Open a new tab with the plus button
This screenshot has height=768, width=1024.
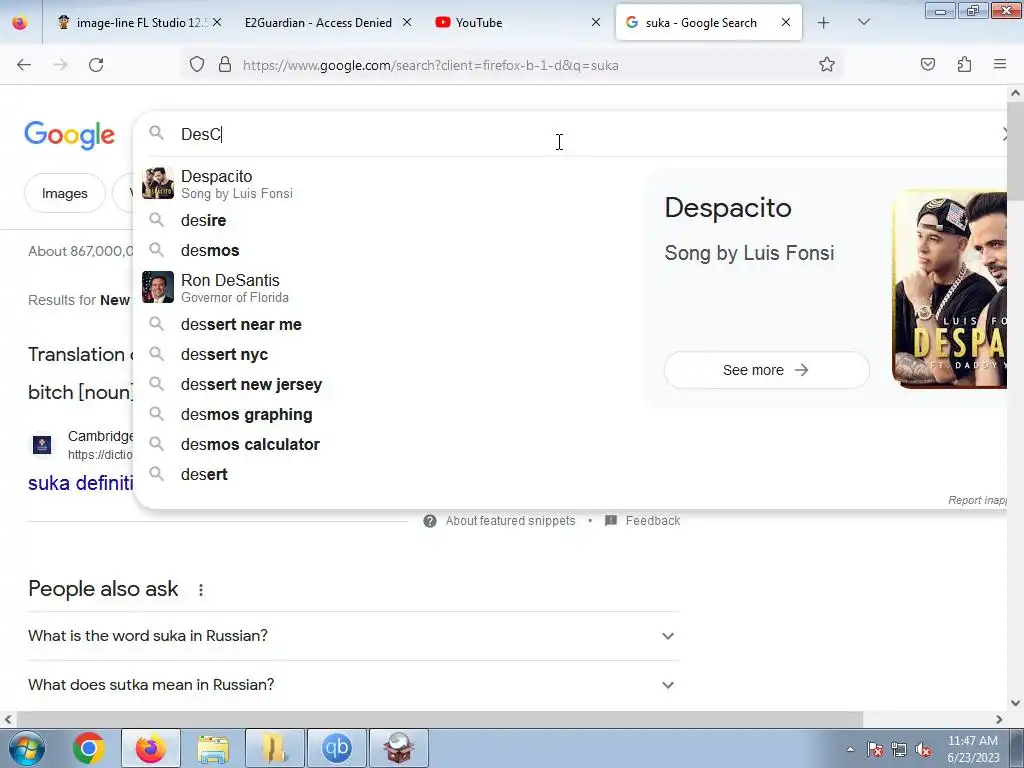pos(824,23)
